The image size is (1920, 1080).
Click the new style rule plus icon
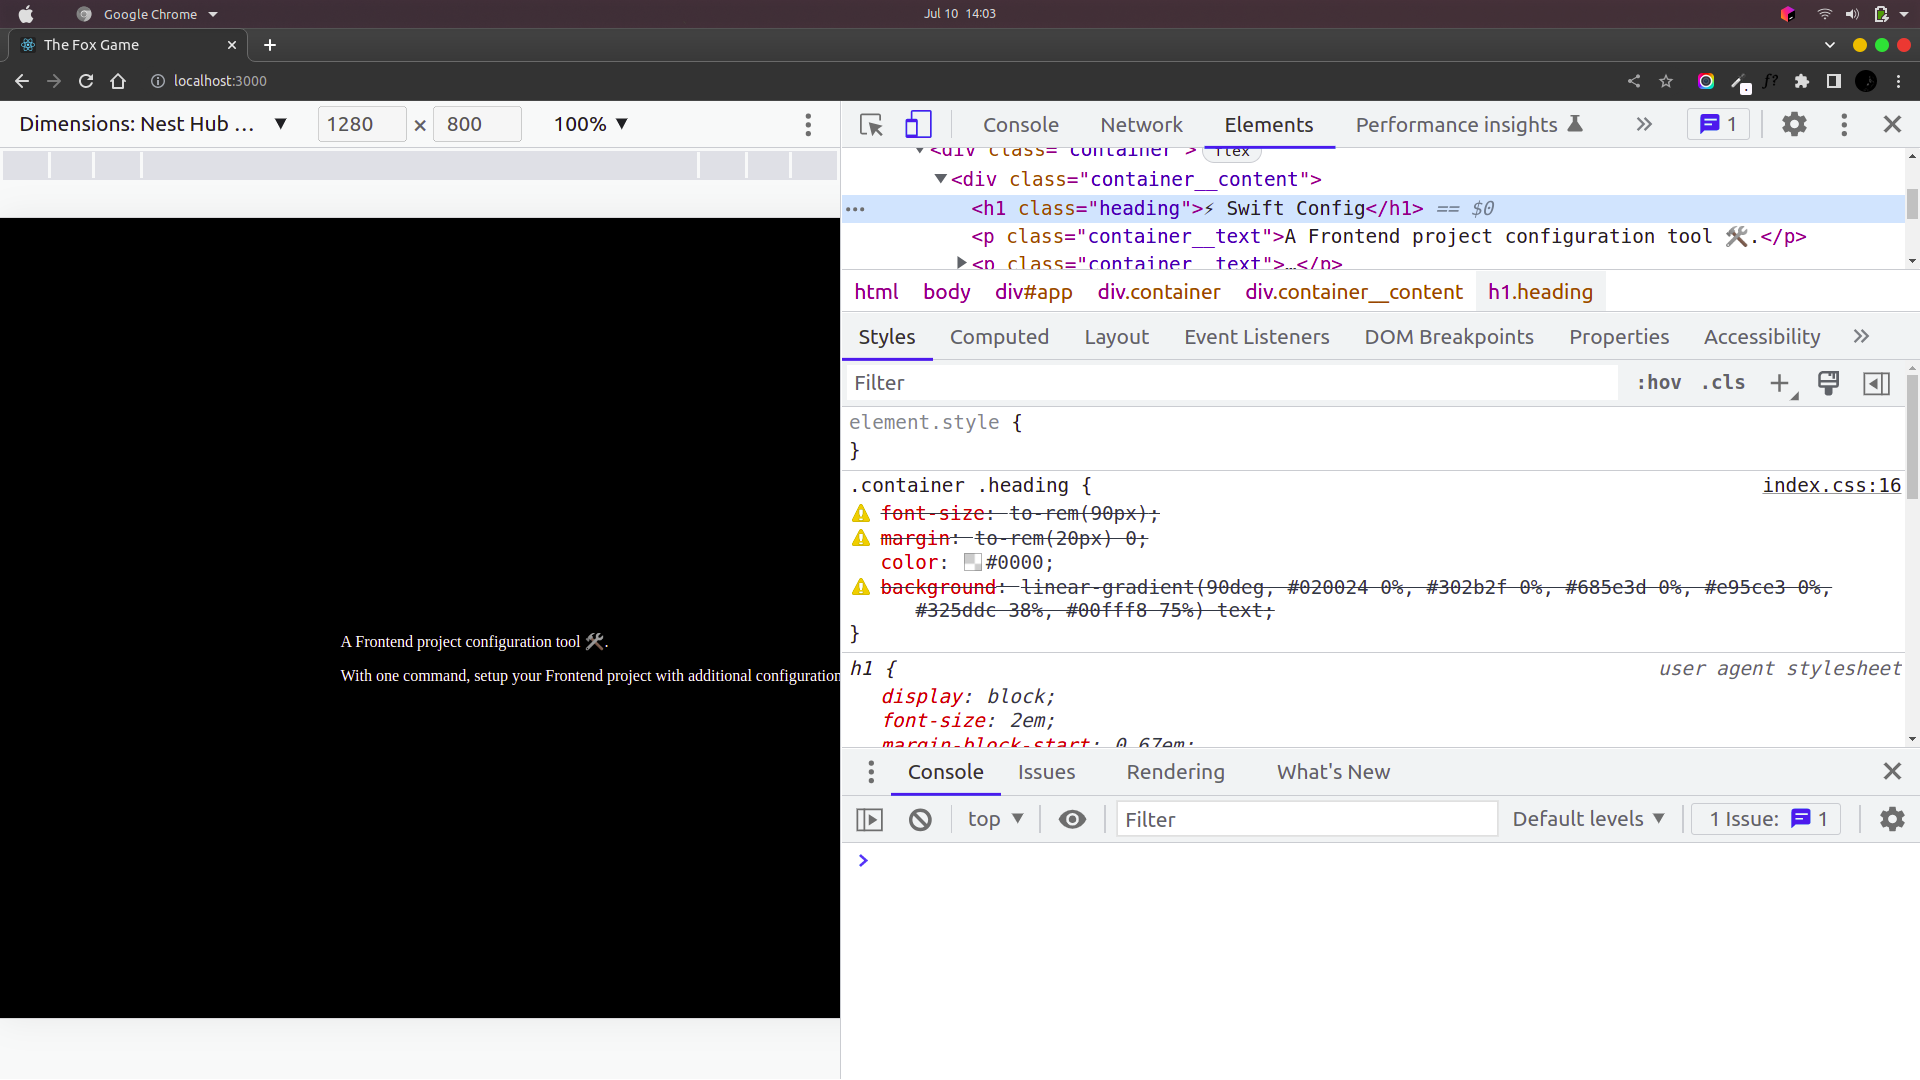[x=1779, y=383]
